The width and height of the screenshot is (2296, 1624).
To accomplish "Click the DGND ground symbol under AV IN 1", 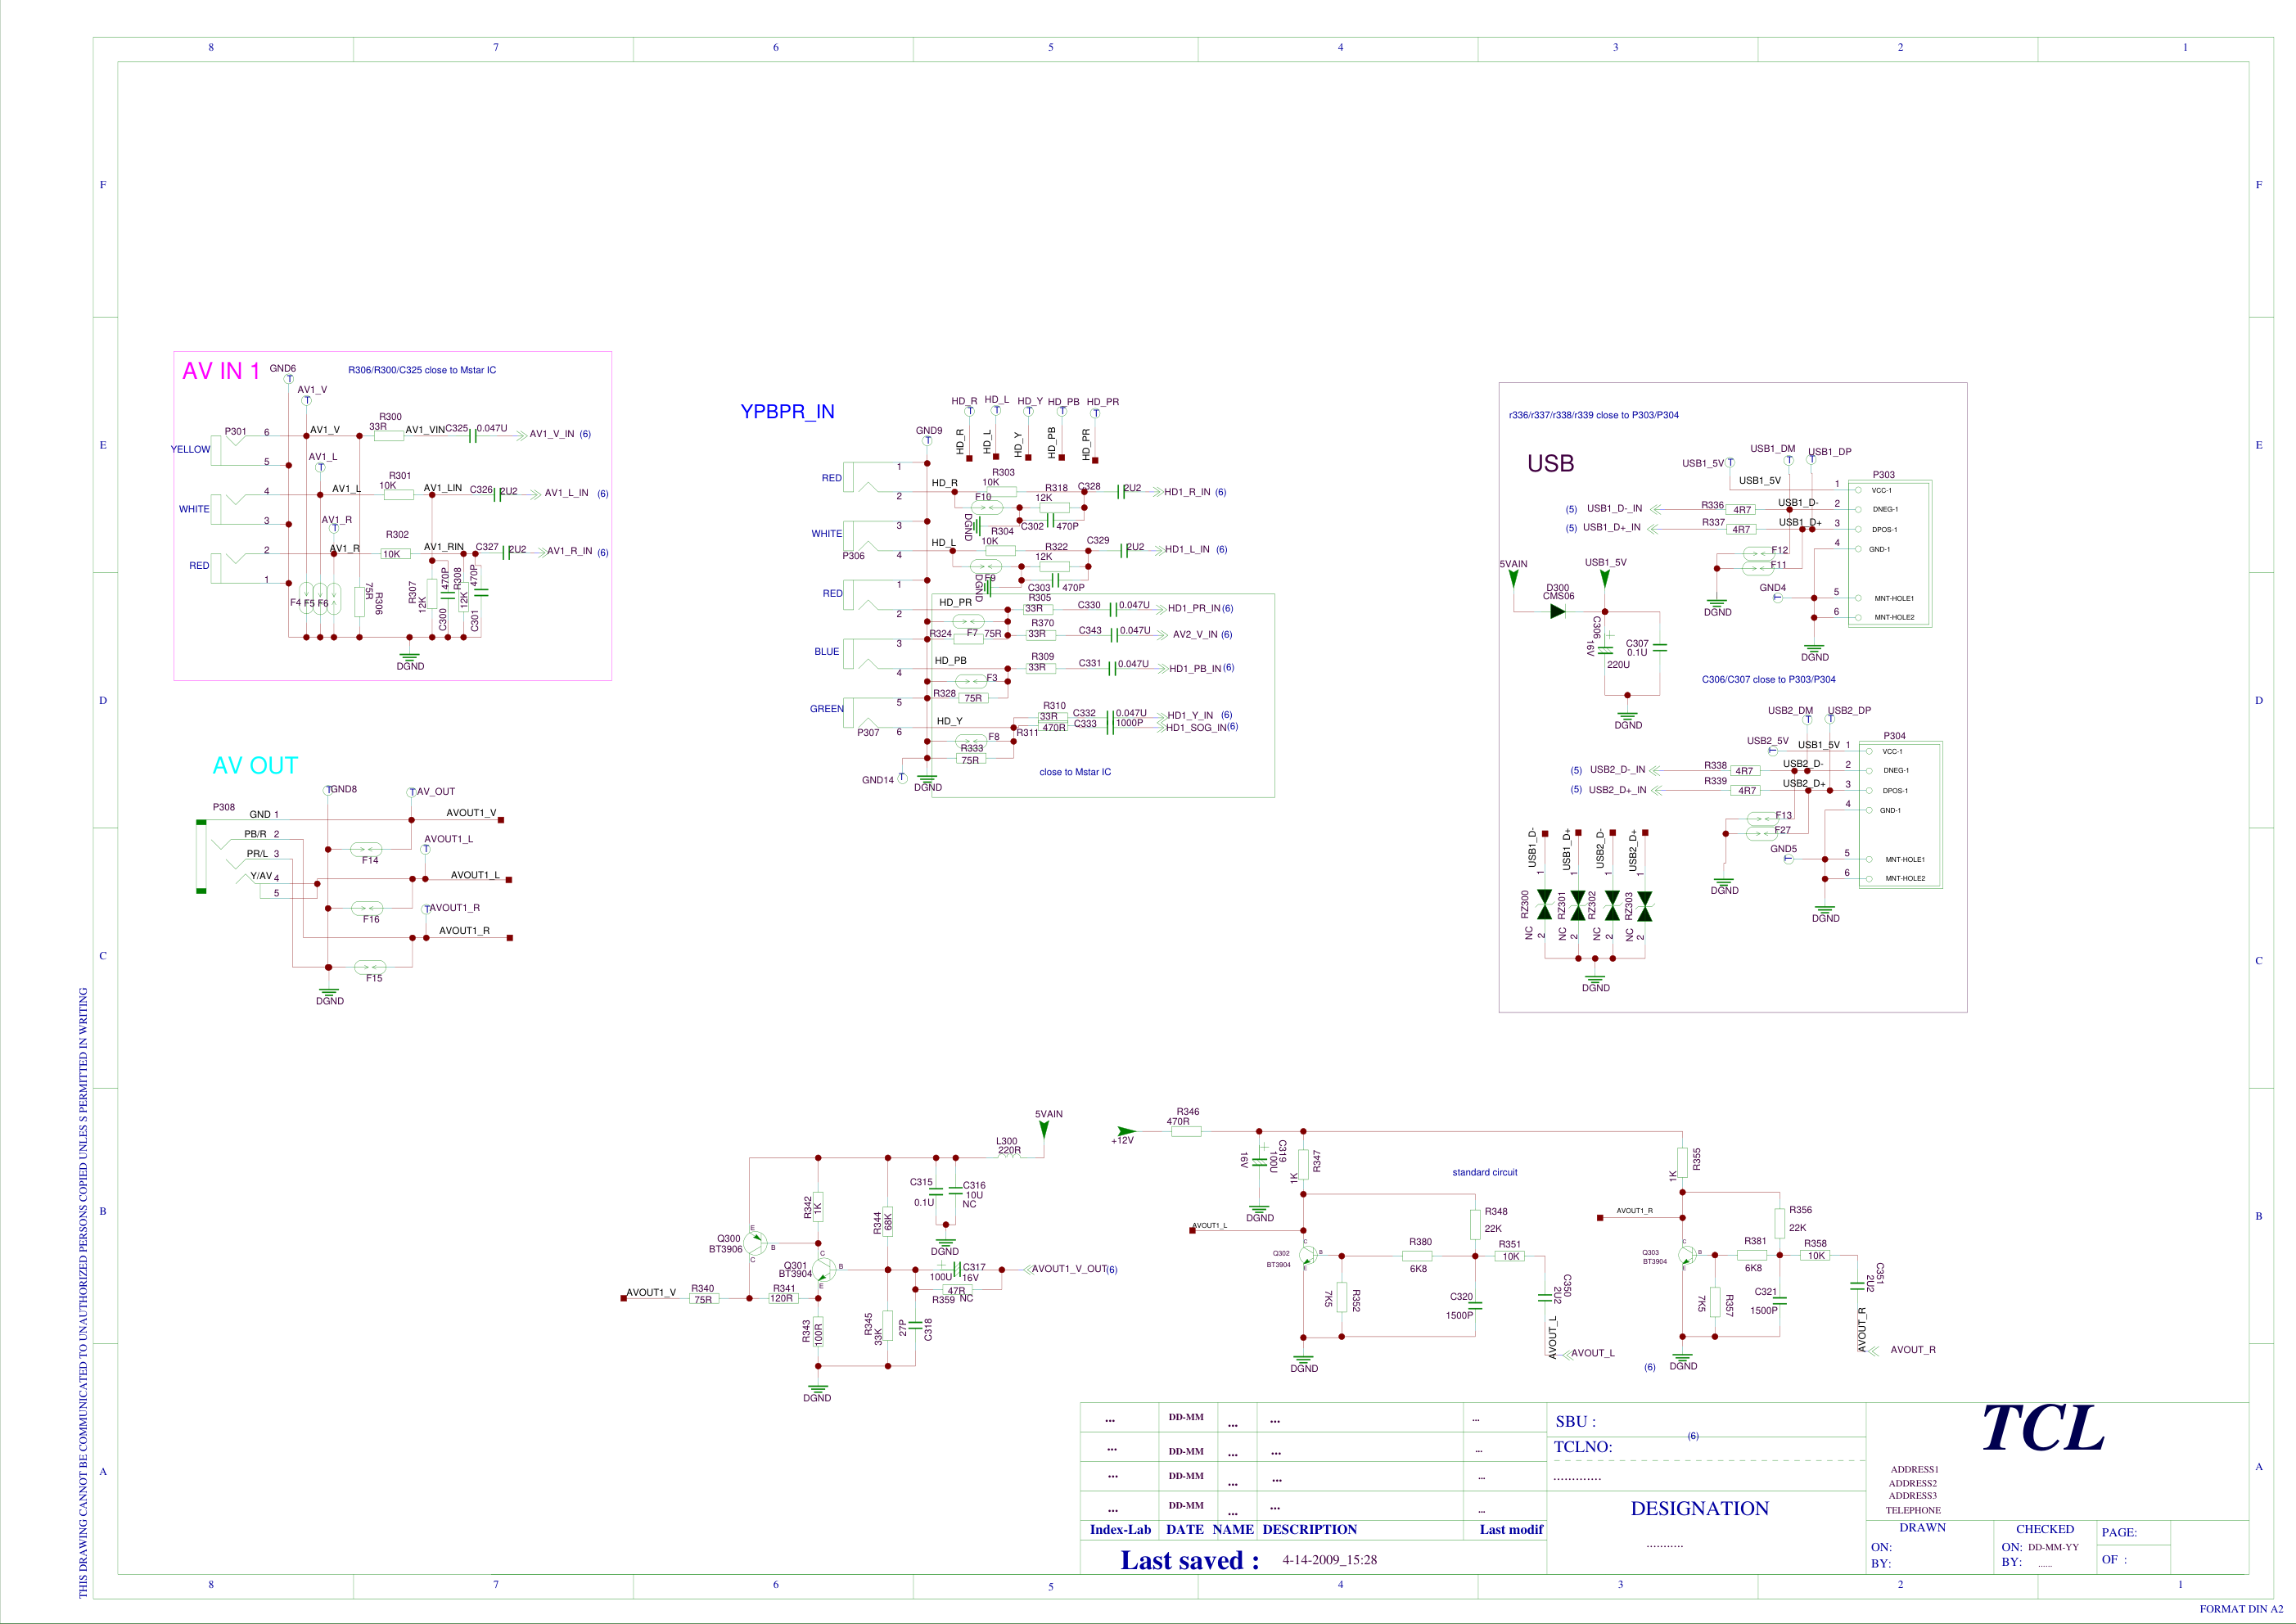I will pos(409,656).
